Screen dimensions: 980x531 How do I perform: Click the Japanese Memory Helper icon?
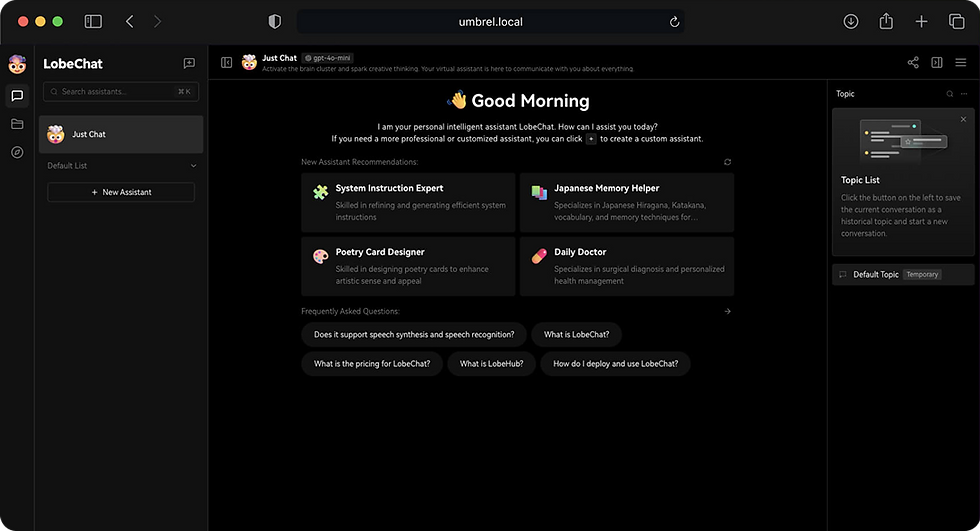[x=539, y=192]
